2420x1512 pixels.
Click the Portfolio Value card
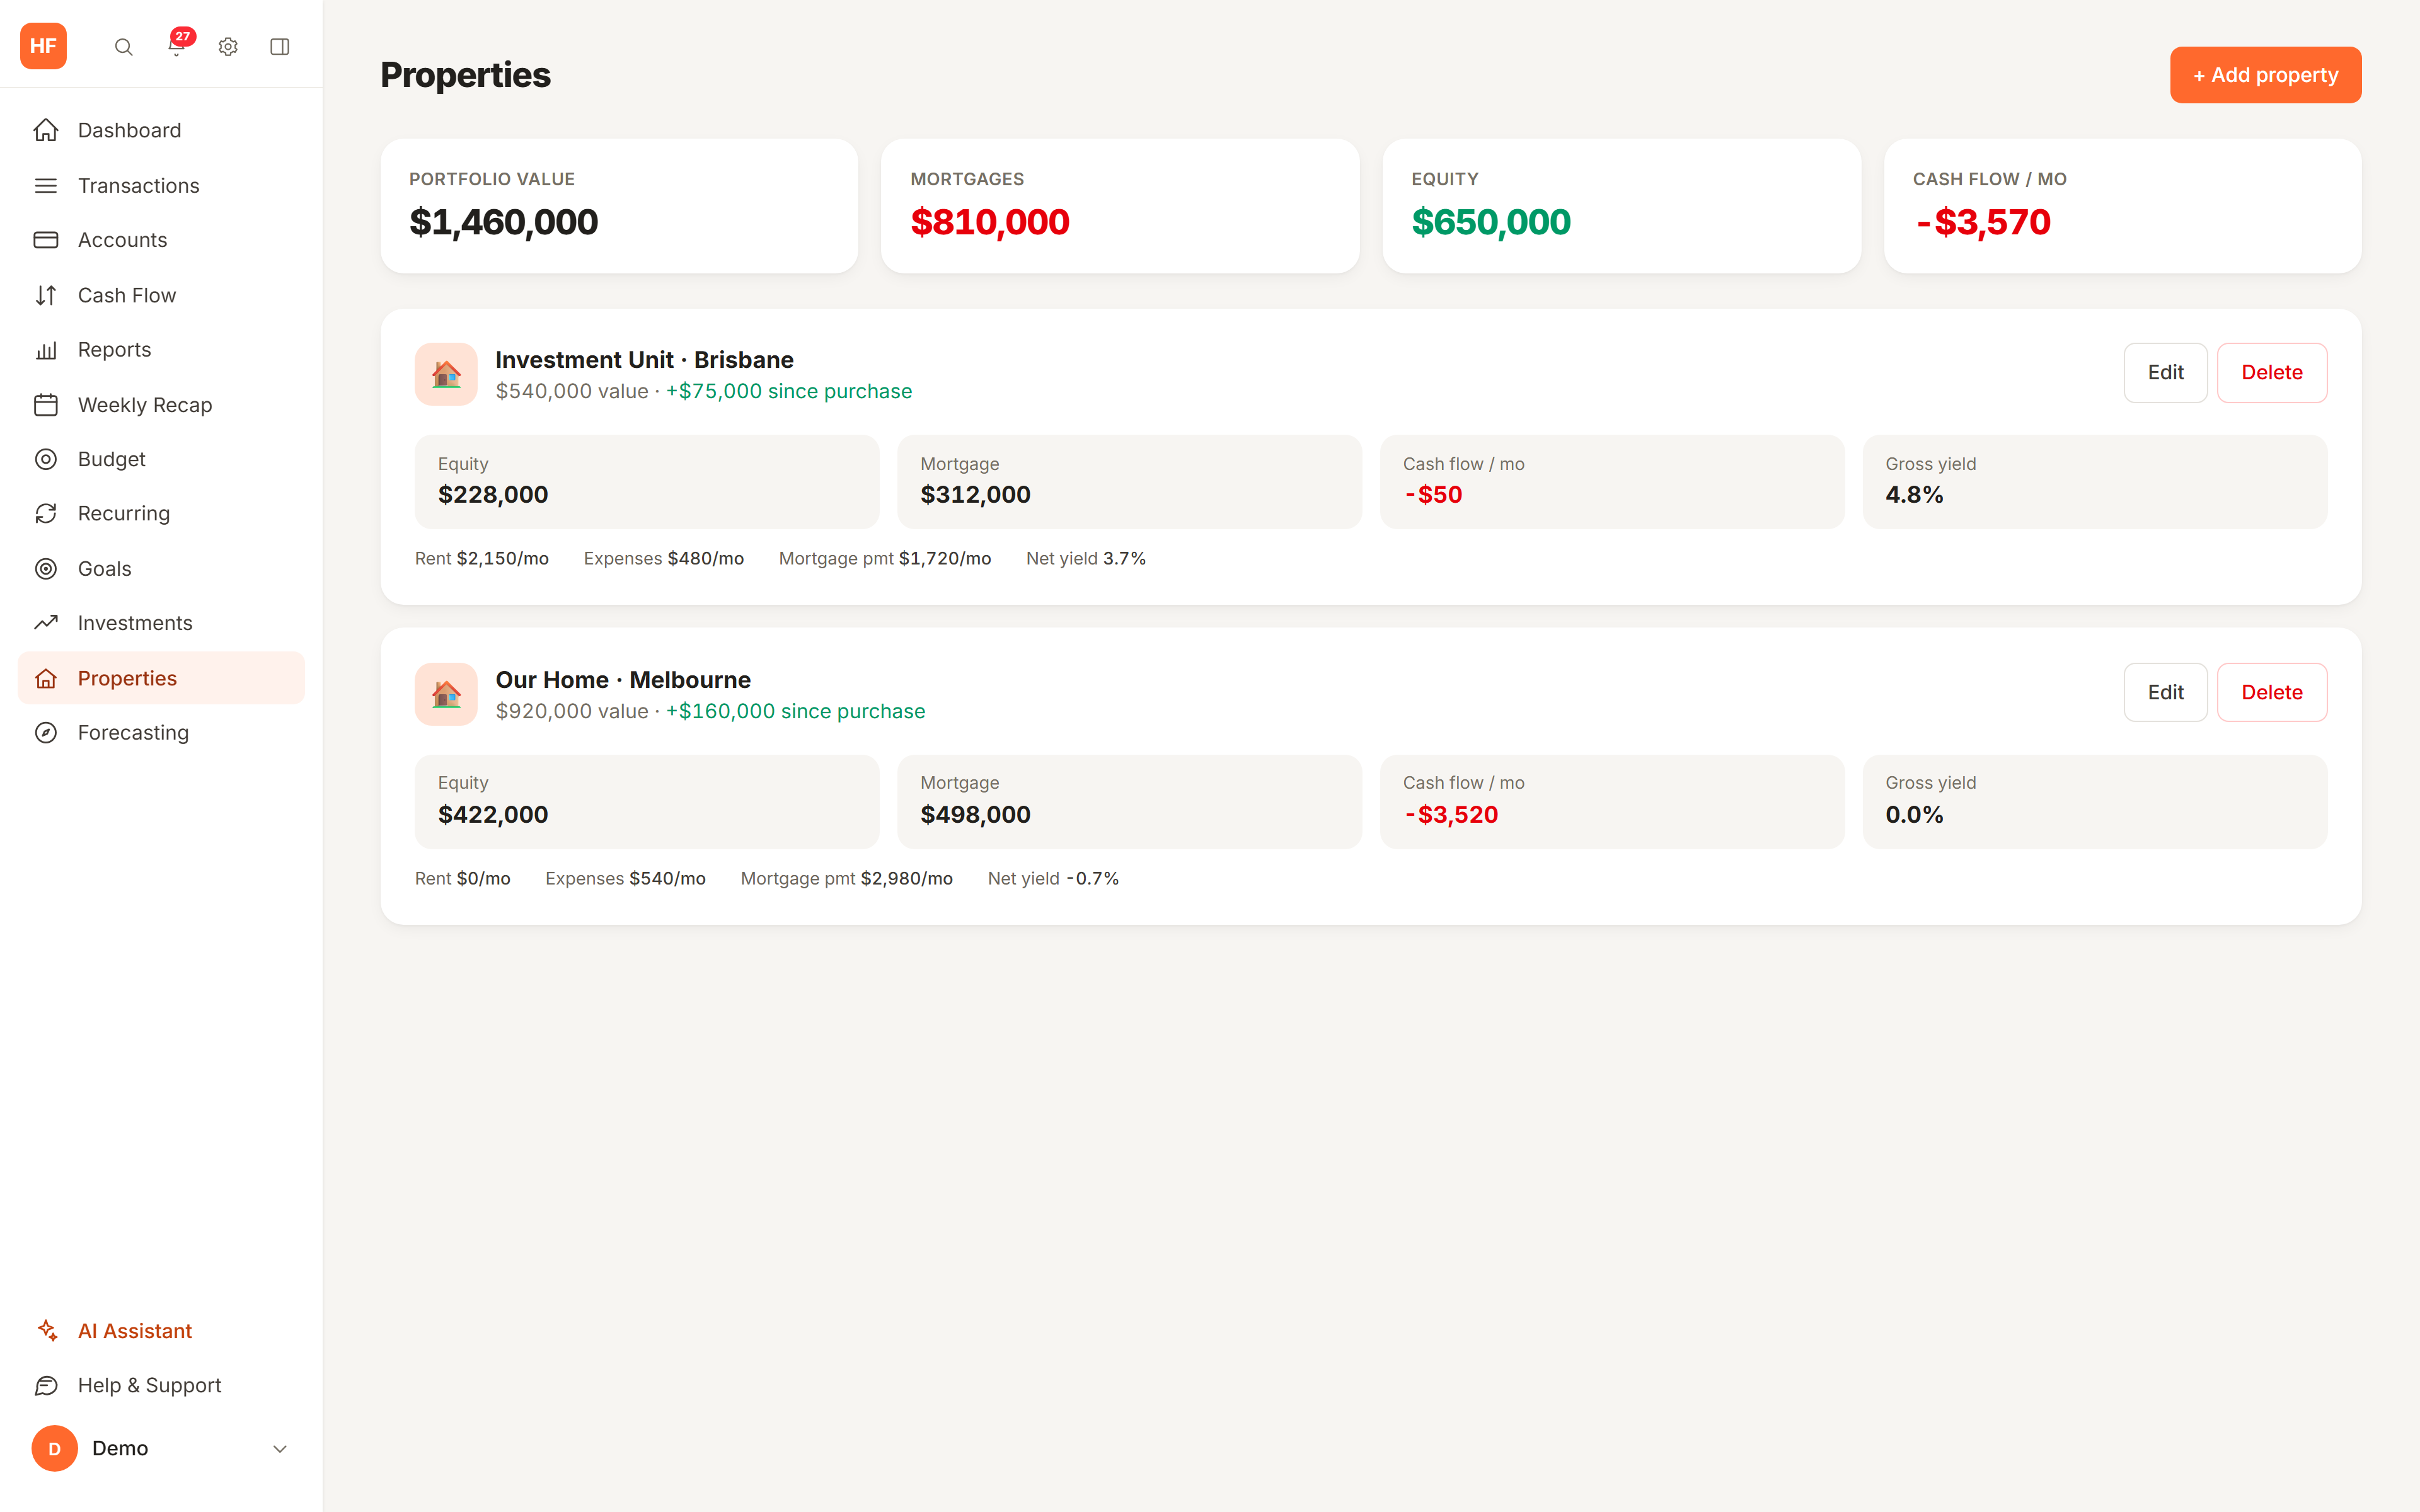click(619, 206)
